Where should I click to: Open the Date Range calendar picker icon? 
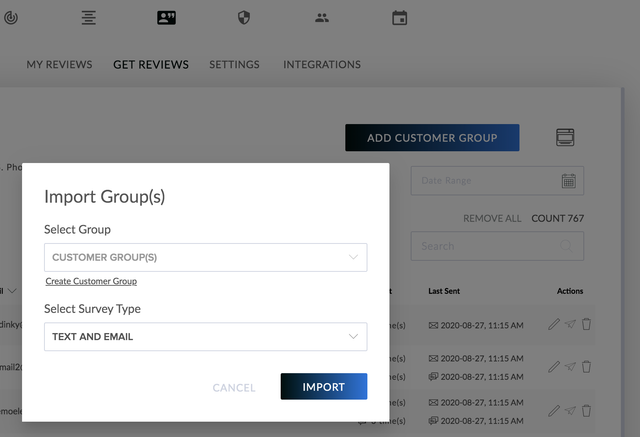pyautogui.click(x=569, y=181)
